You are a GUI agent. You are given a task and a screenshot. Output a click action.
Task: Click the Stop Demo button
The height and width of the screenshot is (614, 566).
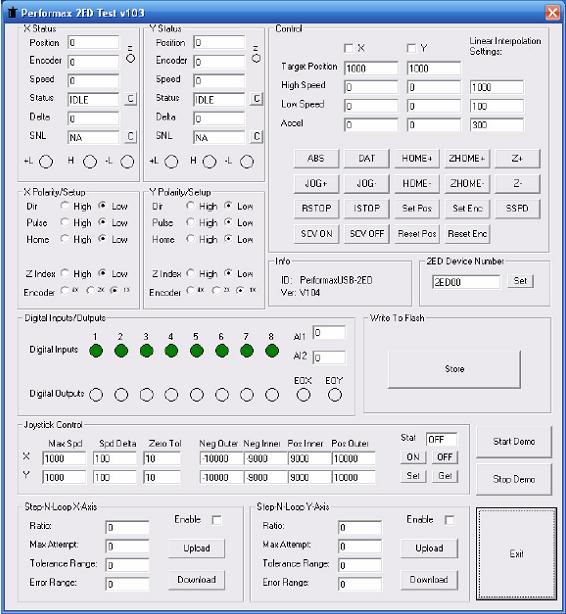pos(514,479)
